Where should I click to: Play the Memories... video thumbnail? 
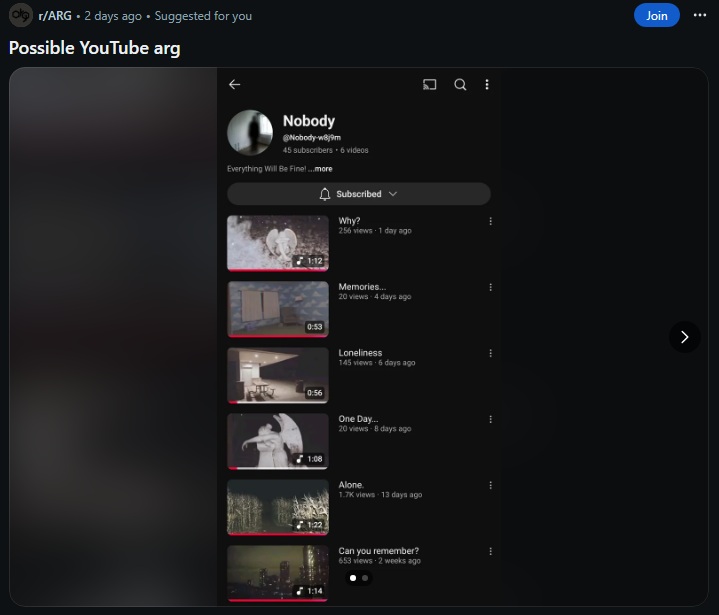(x=278, y=309)
